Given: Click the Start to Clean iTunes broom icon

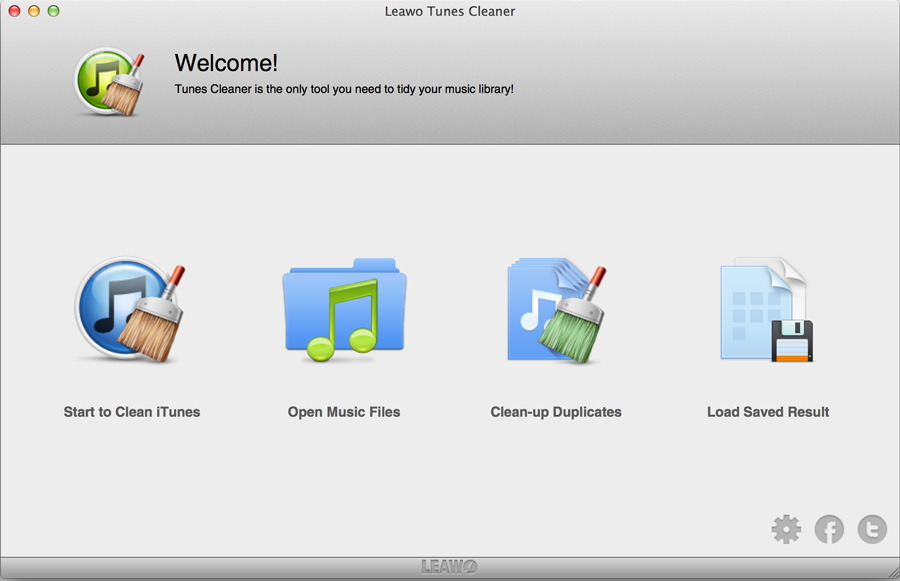Looking at the screenshot, I should coord(130,310).
